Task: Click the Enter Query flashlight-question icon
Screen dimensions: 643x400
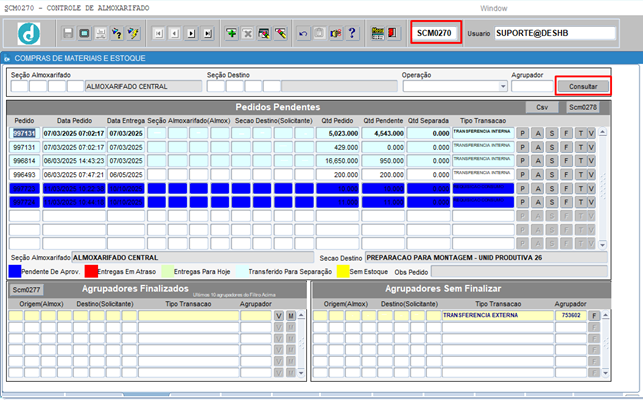Action: 117,33
